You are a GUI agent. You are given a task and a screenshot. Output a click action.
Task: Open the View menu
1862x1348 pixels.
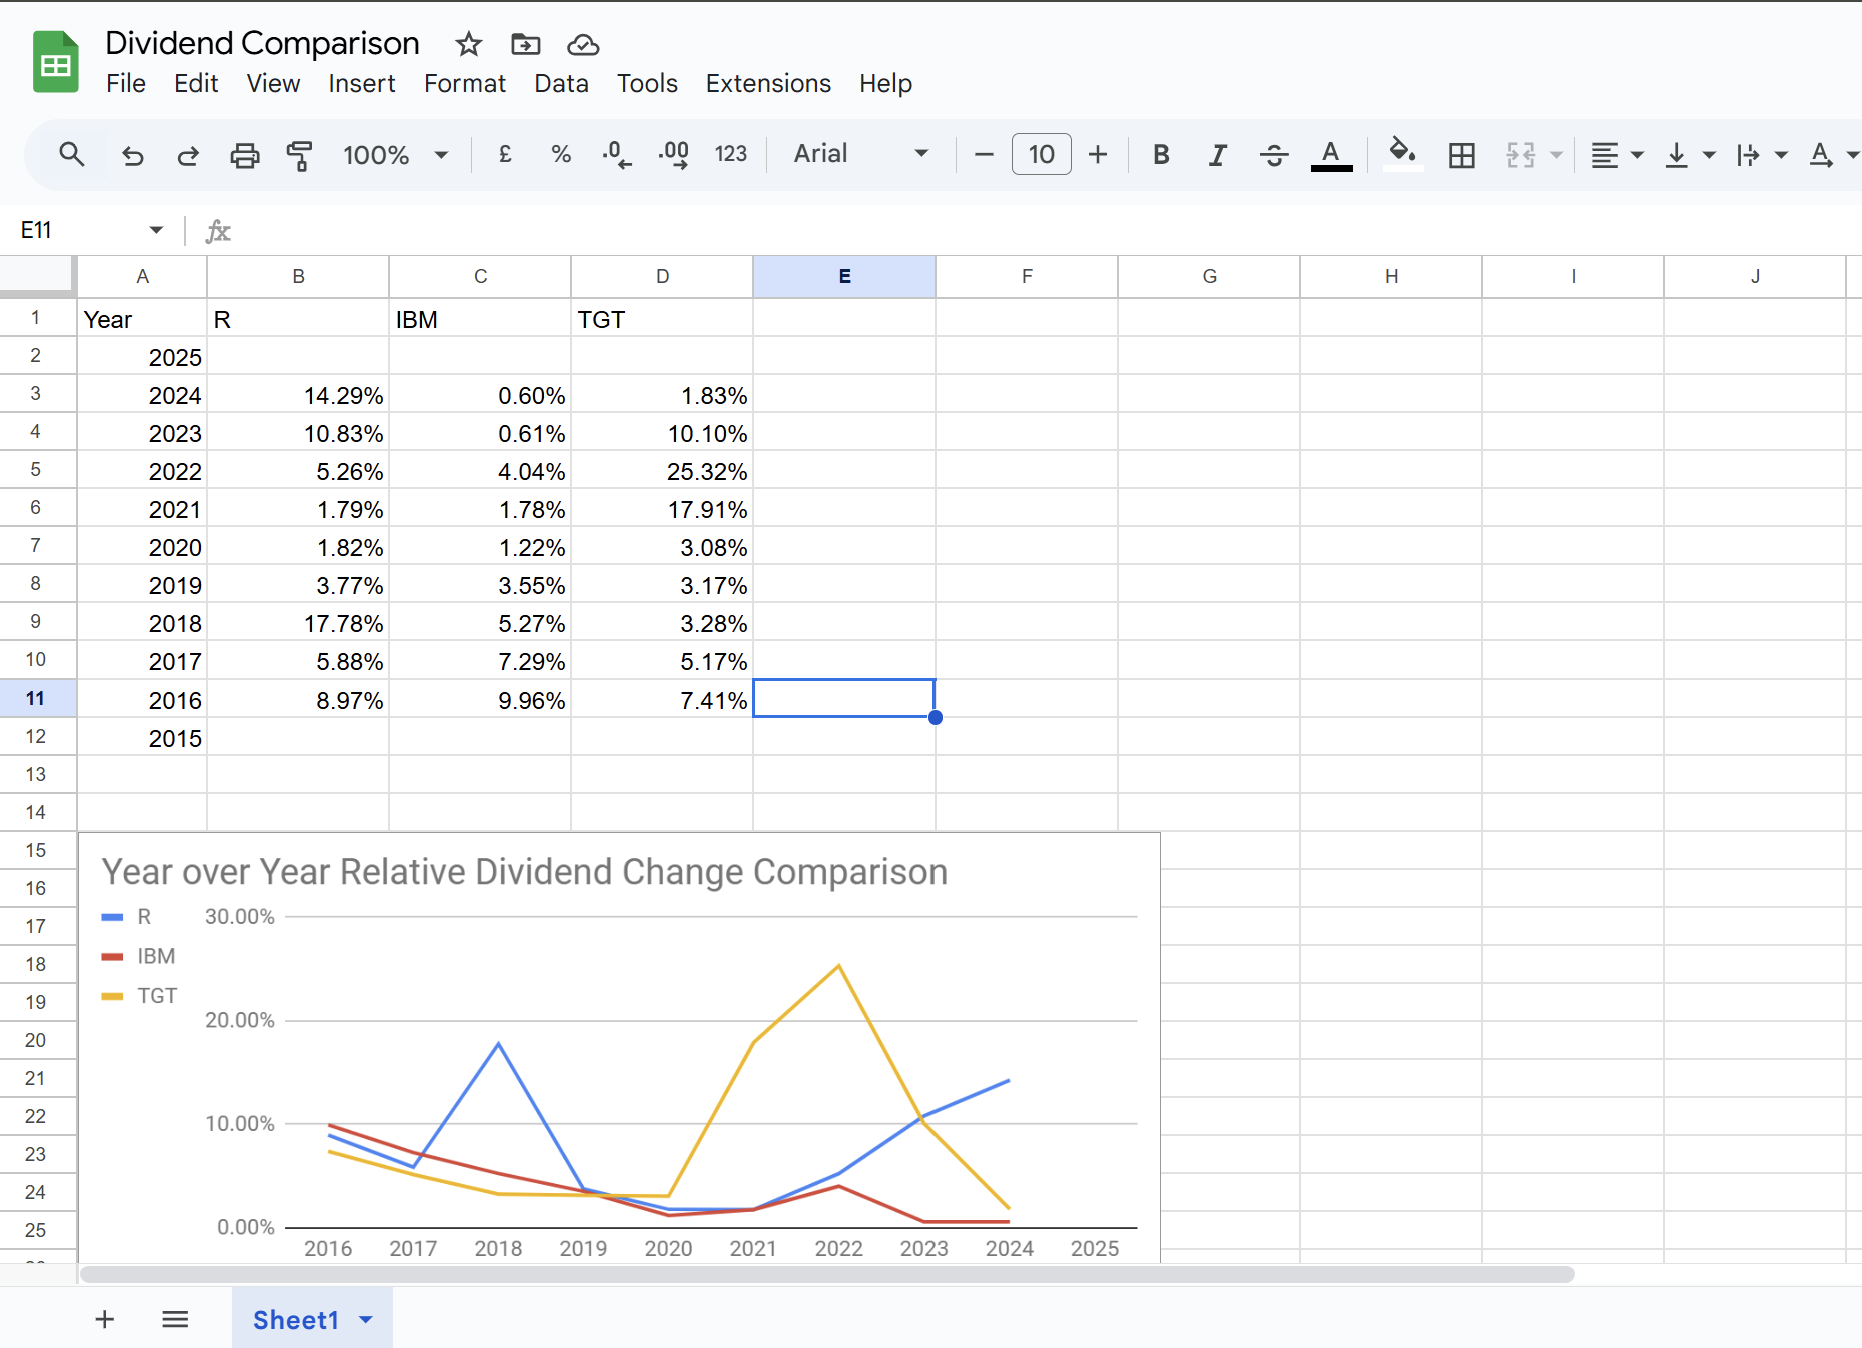coord(273,84)
